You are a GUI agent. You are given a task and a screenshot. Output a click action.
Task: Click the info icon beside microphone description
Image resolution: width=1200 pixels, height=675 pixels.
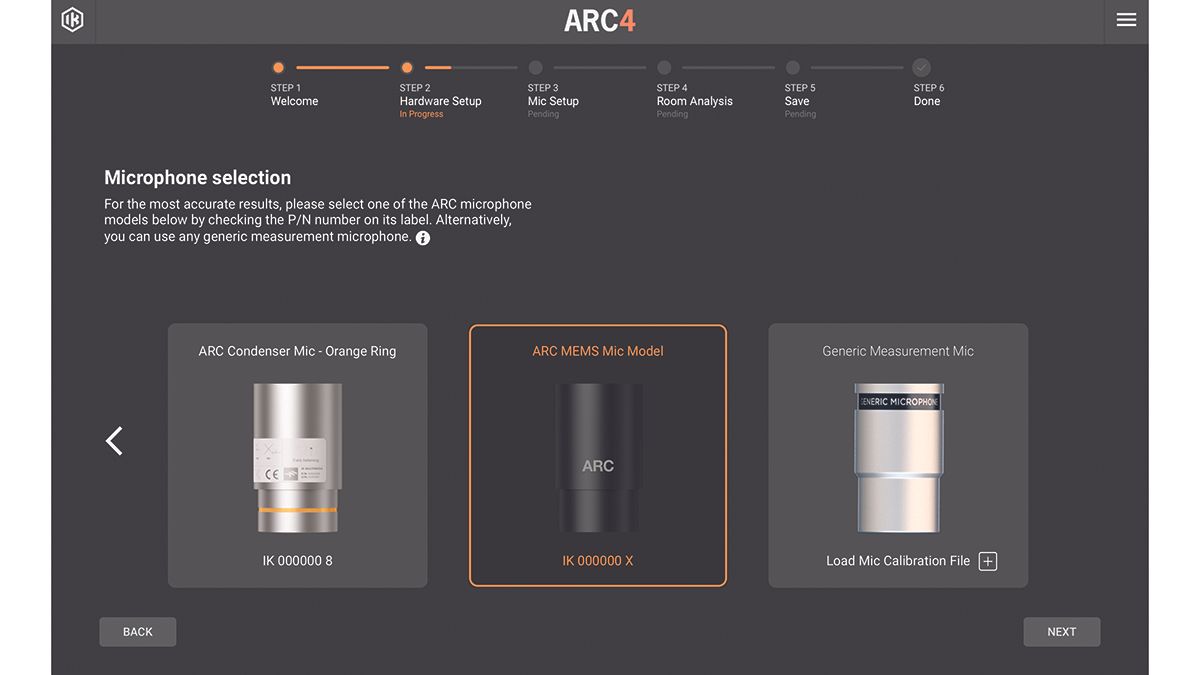point(423,238)
